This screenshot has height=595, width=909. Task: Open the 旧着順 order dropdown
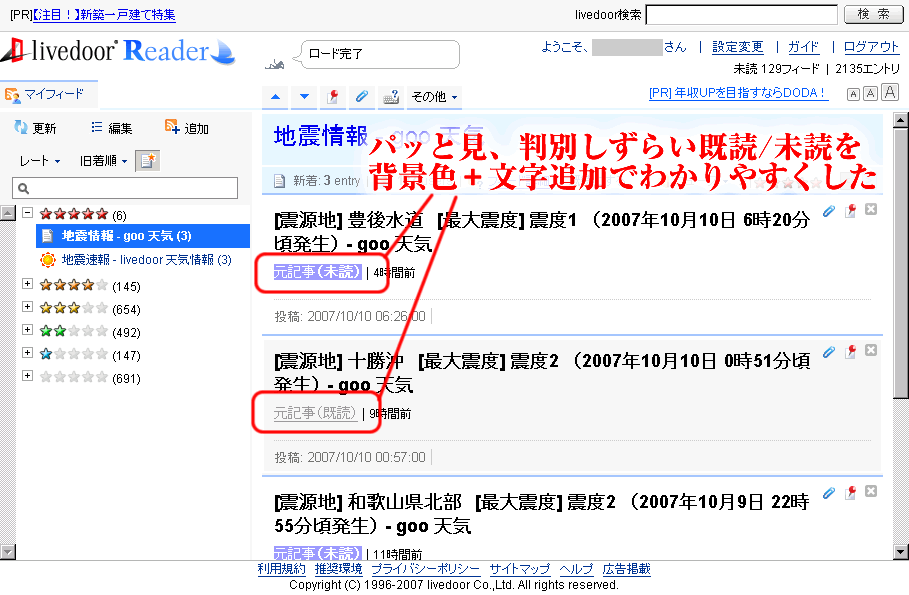[104, 161]
